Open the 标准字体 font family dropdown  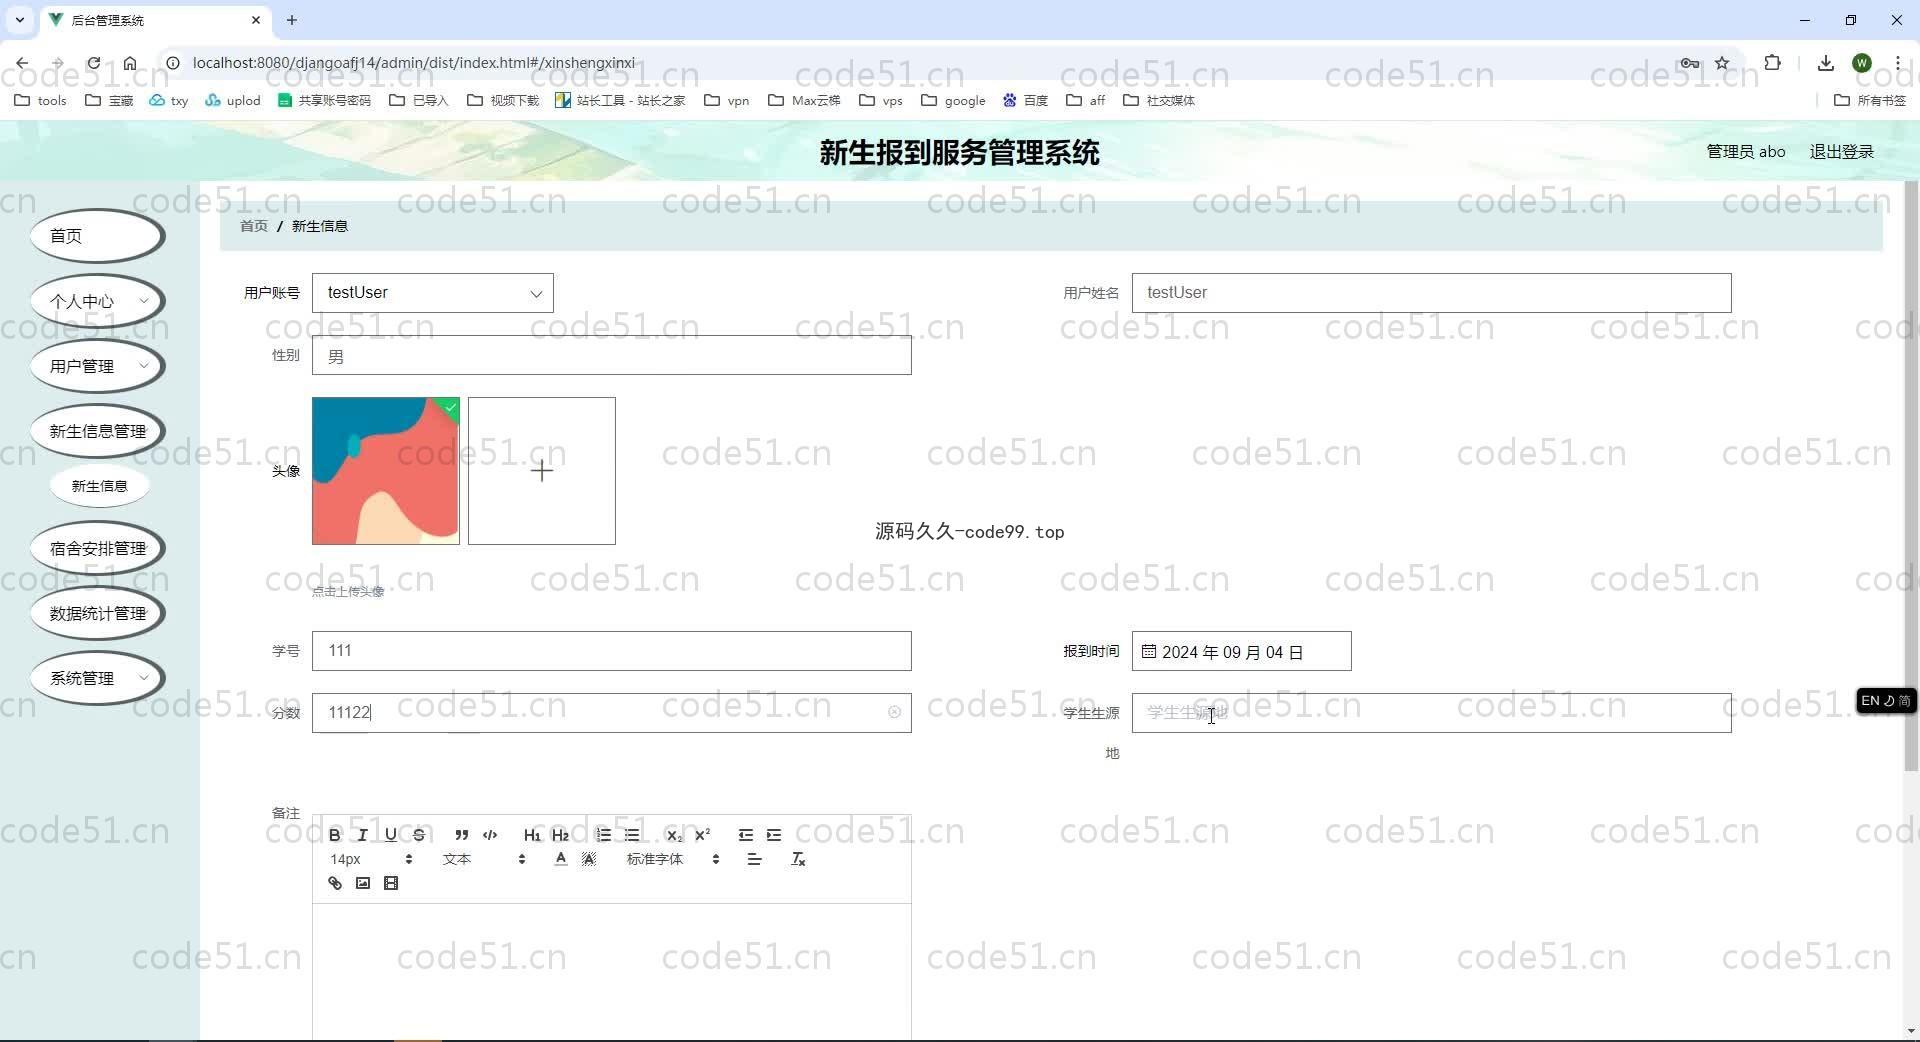672,859
